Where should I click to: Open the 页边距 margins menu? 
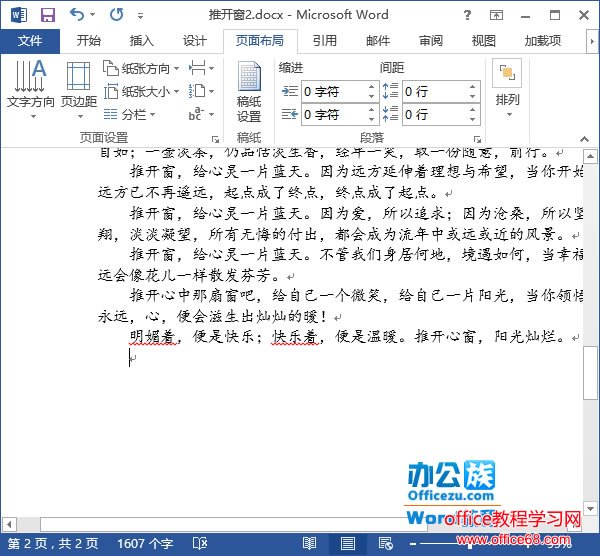point(79,89)
